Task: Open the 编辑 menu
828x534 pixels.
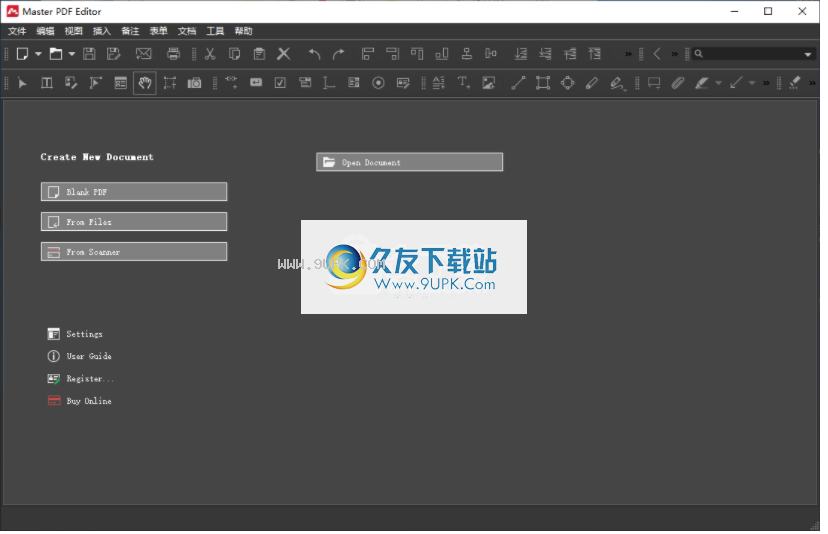Action: point(45,31)
